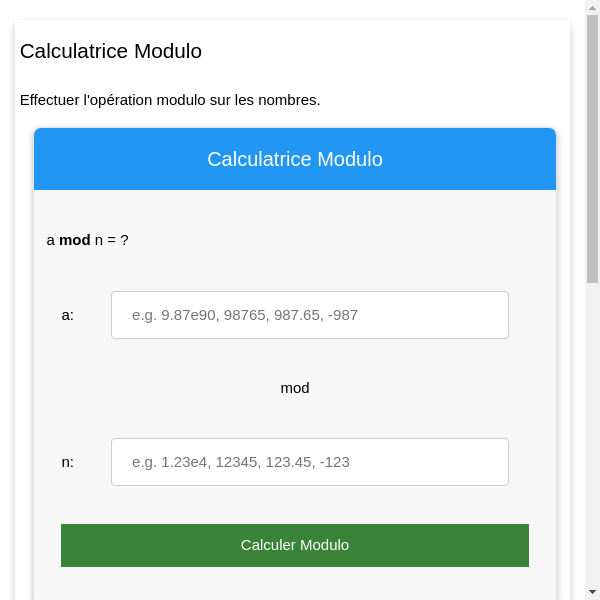Viewport: 600px width, 600px height.
Task: Click the "n:" field label
Action: tap(68, 462)
